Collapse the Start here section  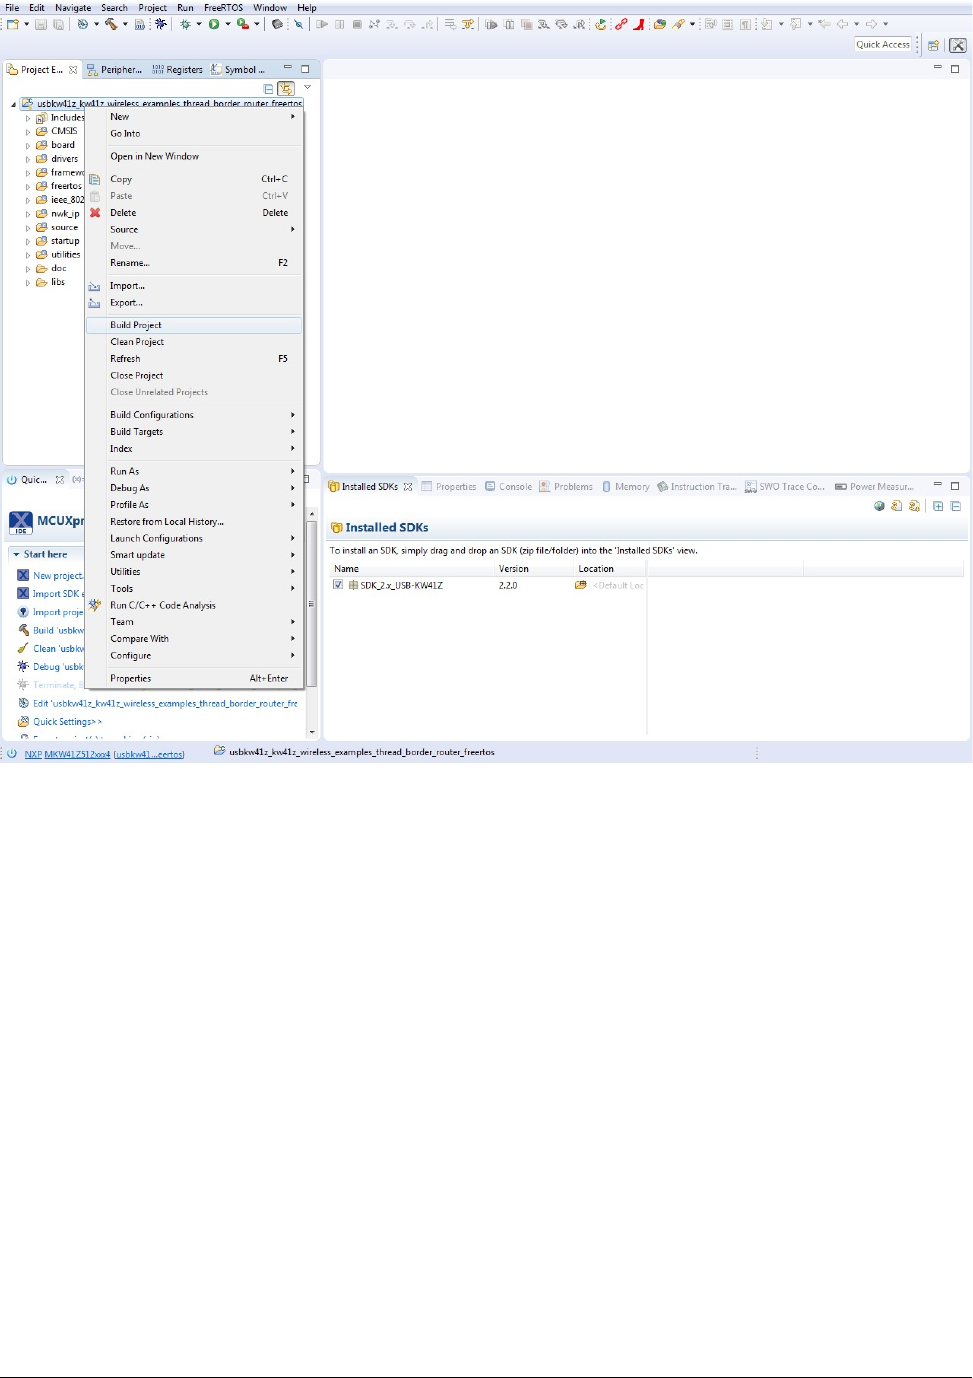[x=16, y=554]
